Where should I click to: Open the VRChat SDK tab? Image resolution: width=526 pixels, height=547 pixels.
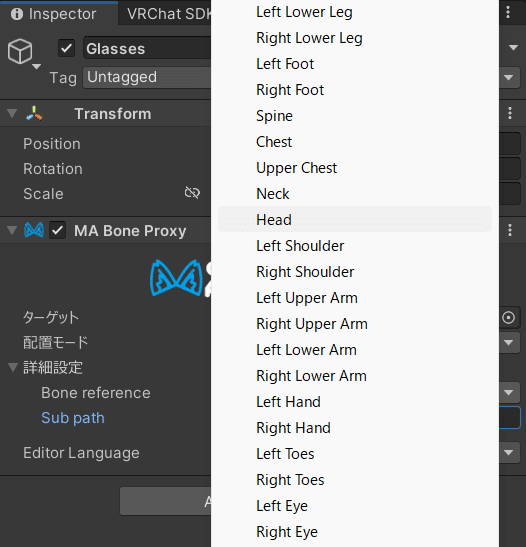click(x=169, y=14)
